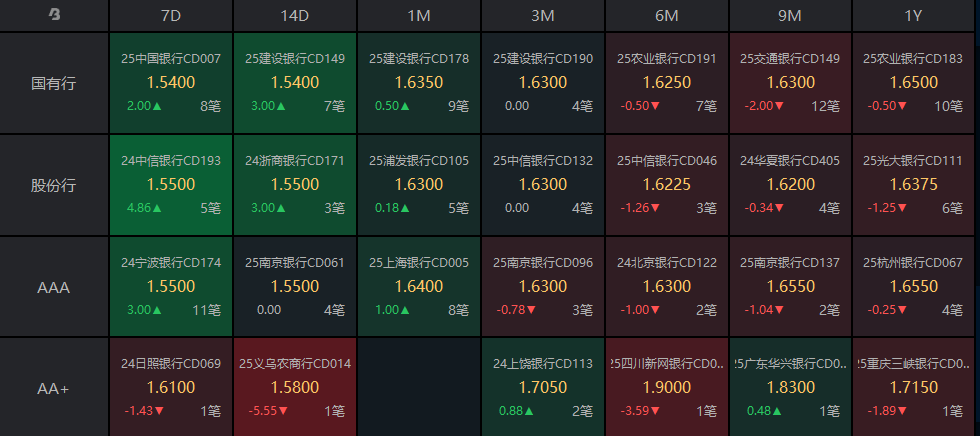Open the 25中国银行CD007 quote cell
This screenshot has height=436, width=980.
point(170,83)
